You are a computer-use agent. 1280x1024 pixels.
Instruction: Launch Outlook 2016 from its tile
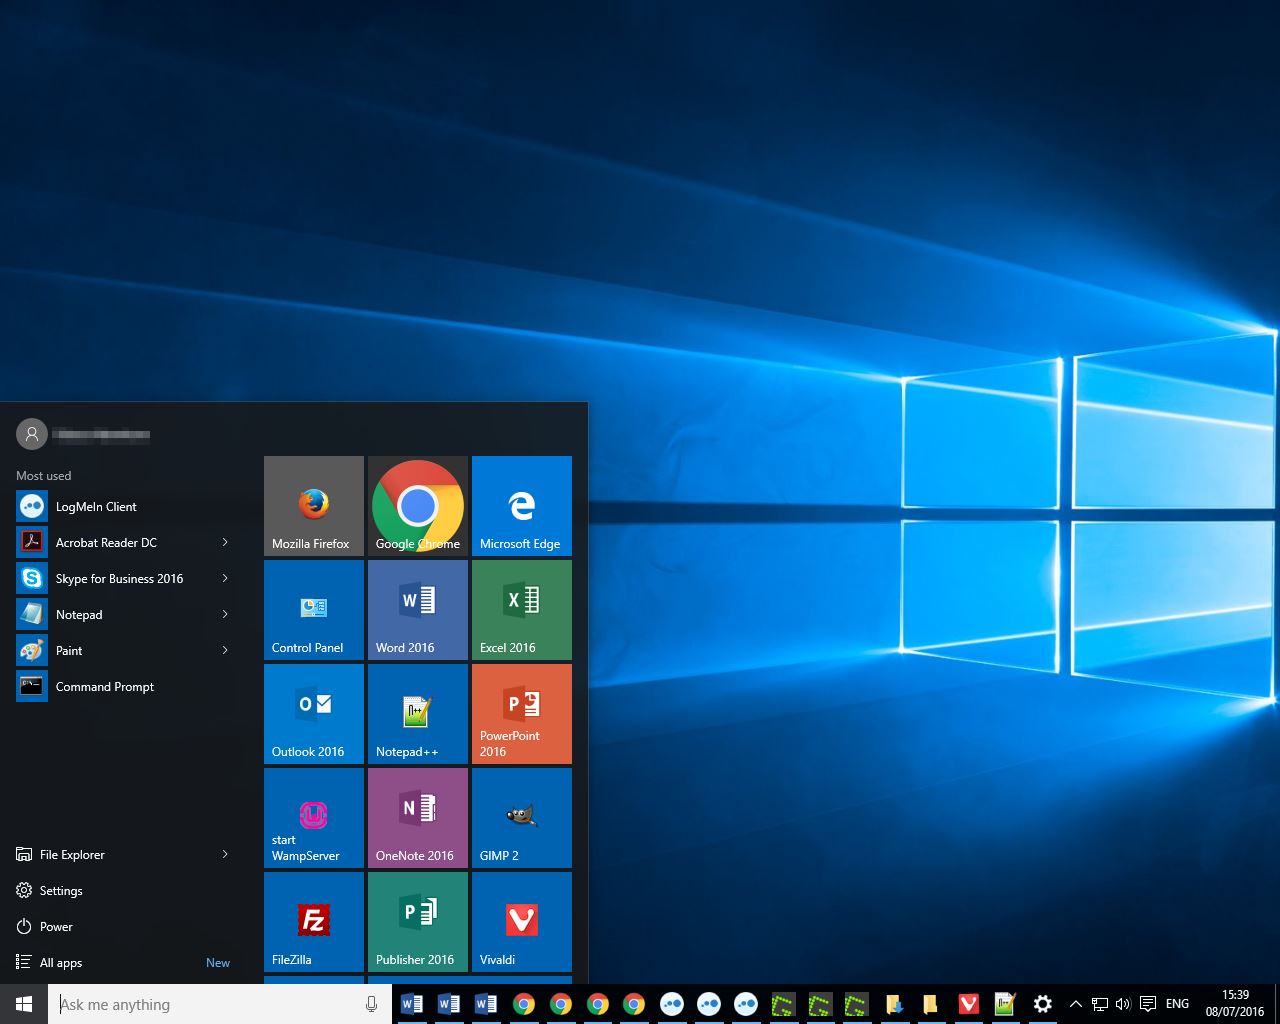[x=314, y=714]
